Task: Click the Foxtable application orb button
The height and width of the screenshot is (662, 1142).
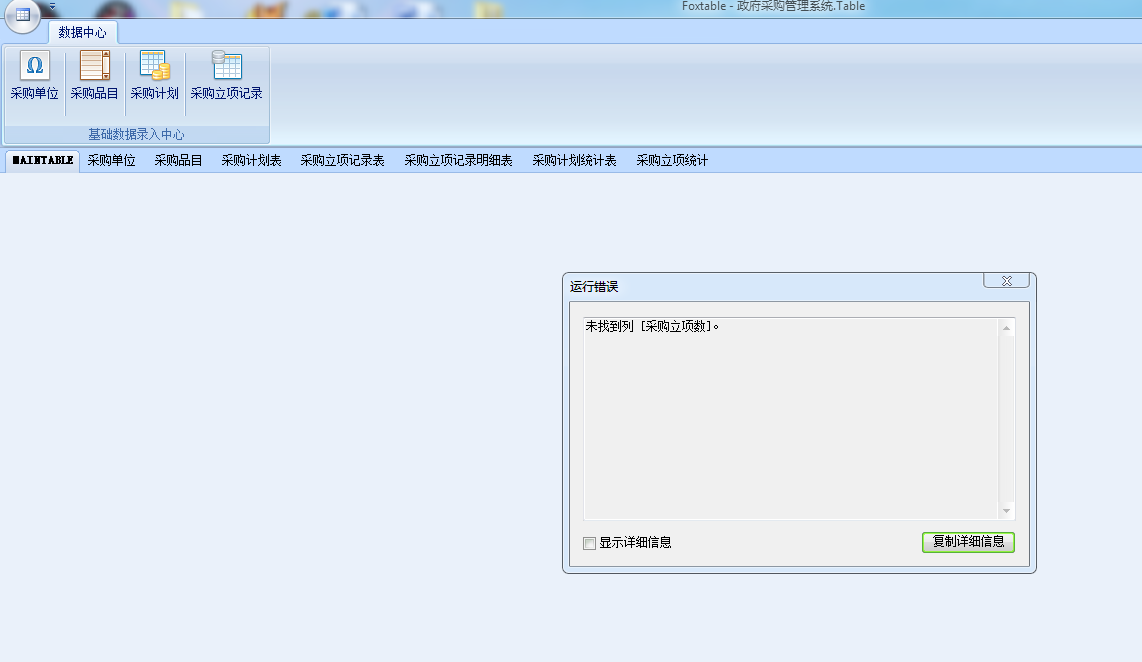Action: [22, 15]
